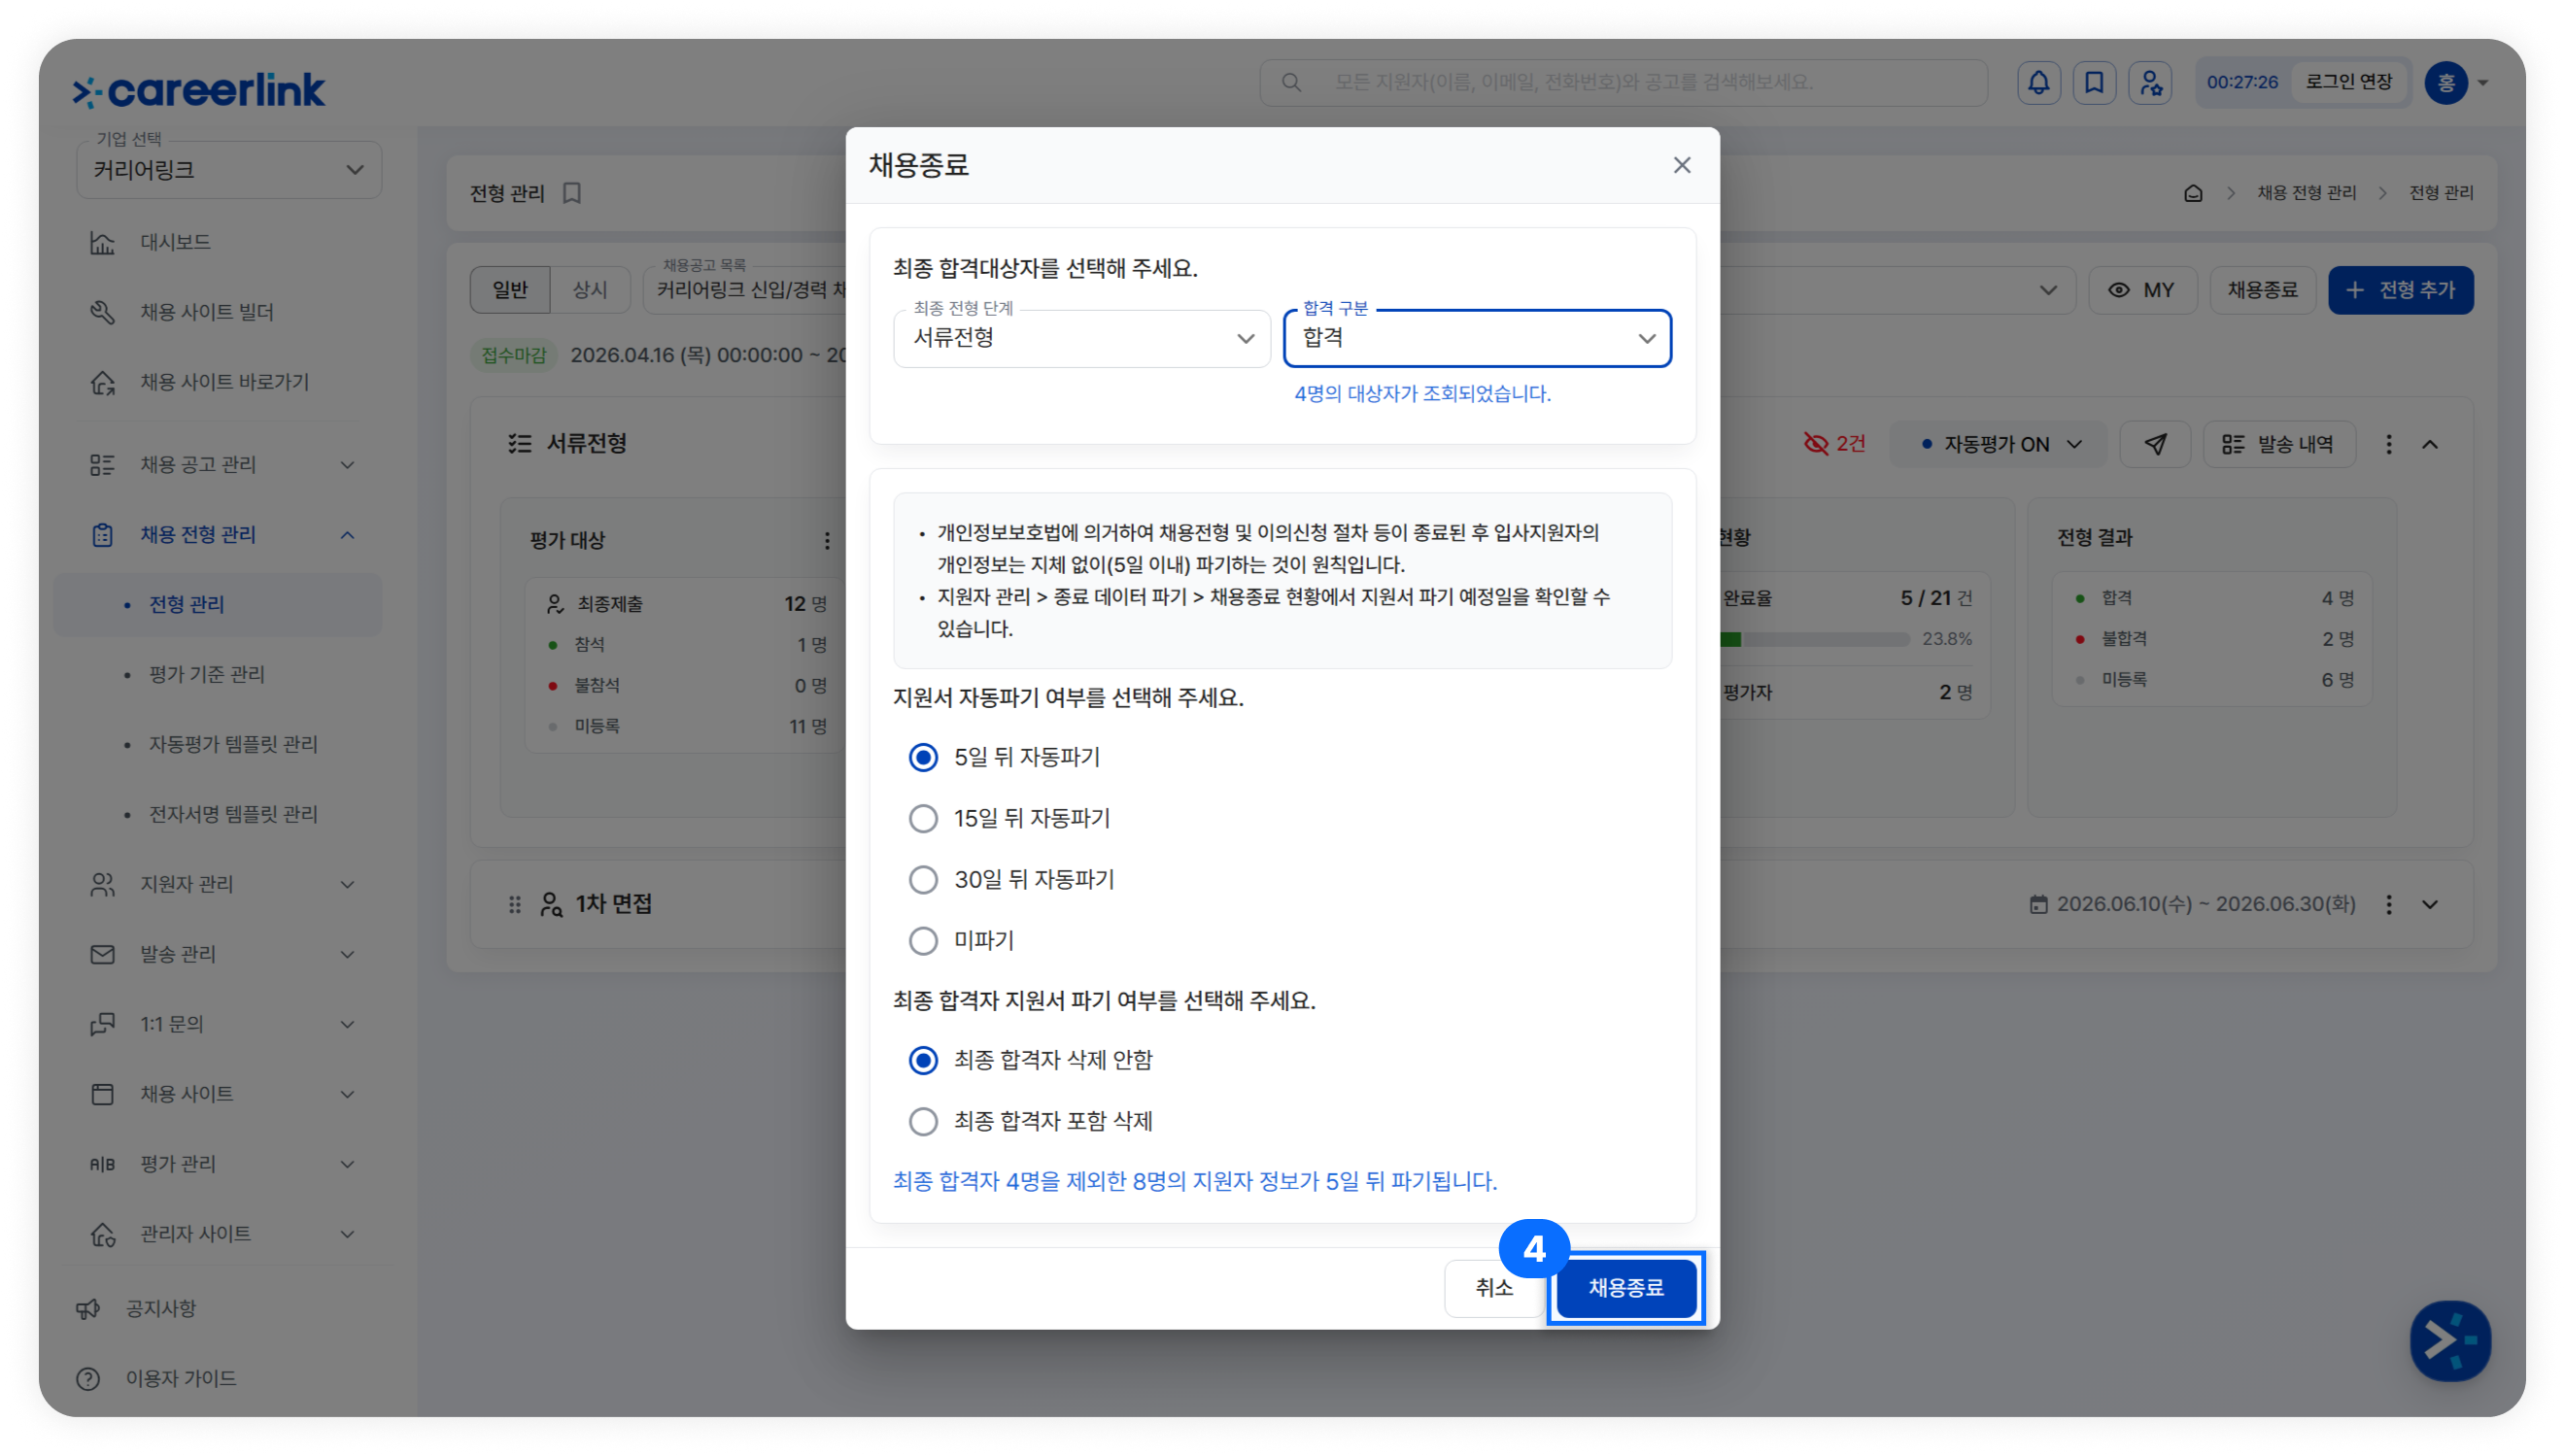Click the 로그인 연장 button

click(x=2349, y=82)
